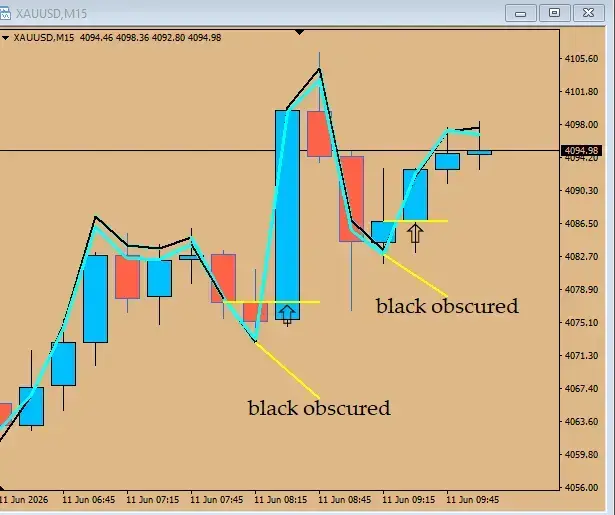615x515 pixels.
Task: Click the time axis label 11 Jun 09:15
Action: point(408,500)
